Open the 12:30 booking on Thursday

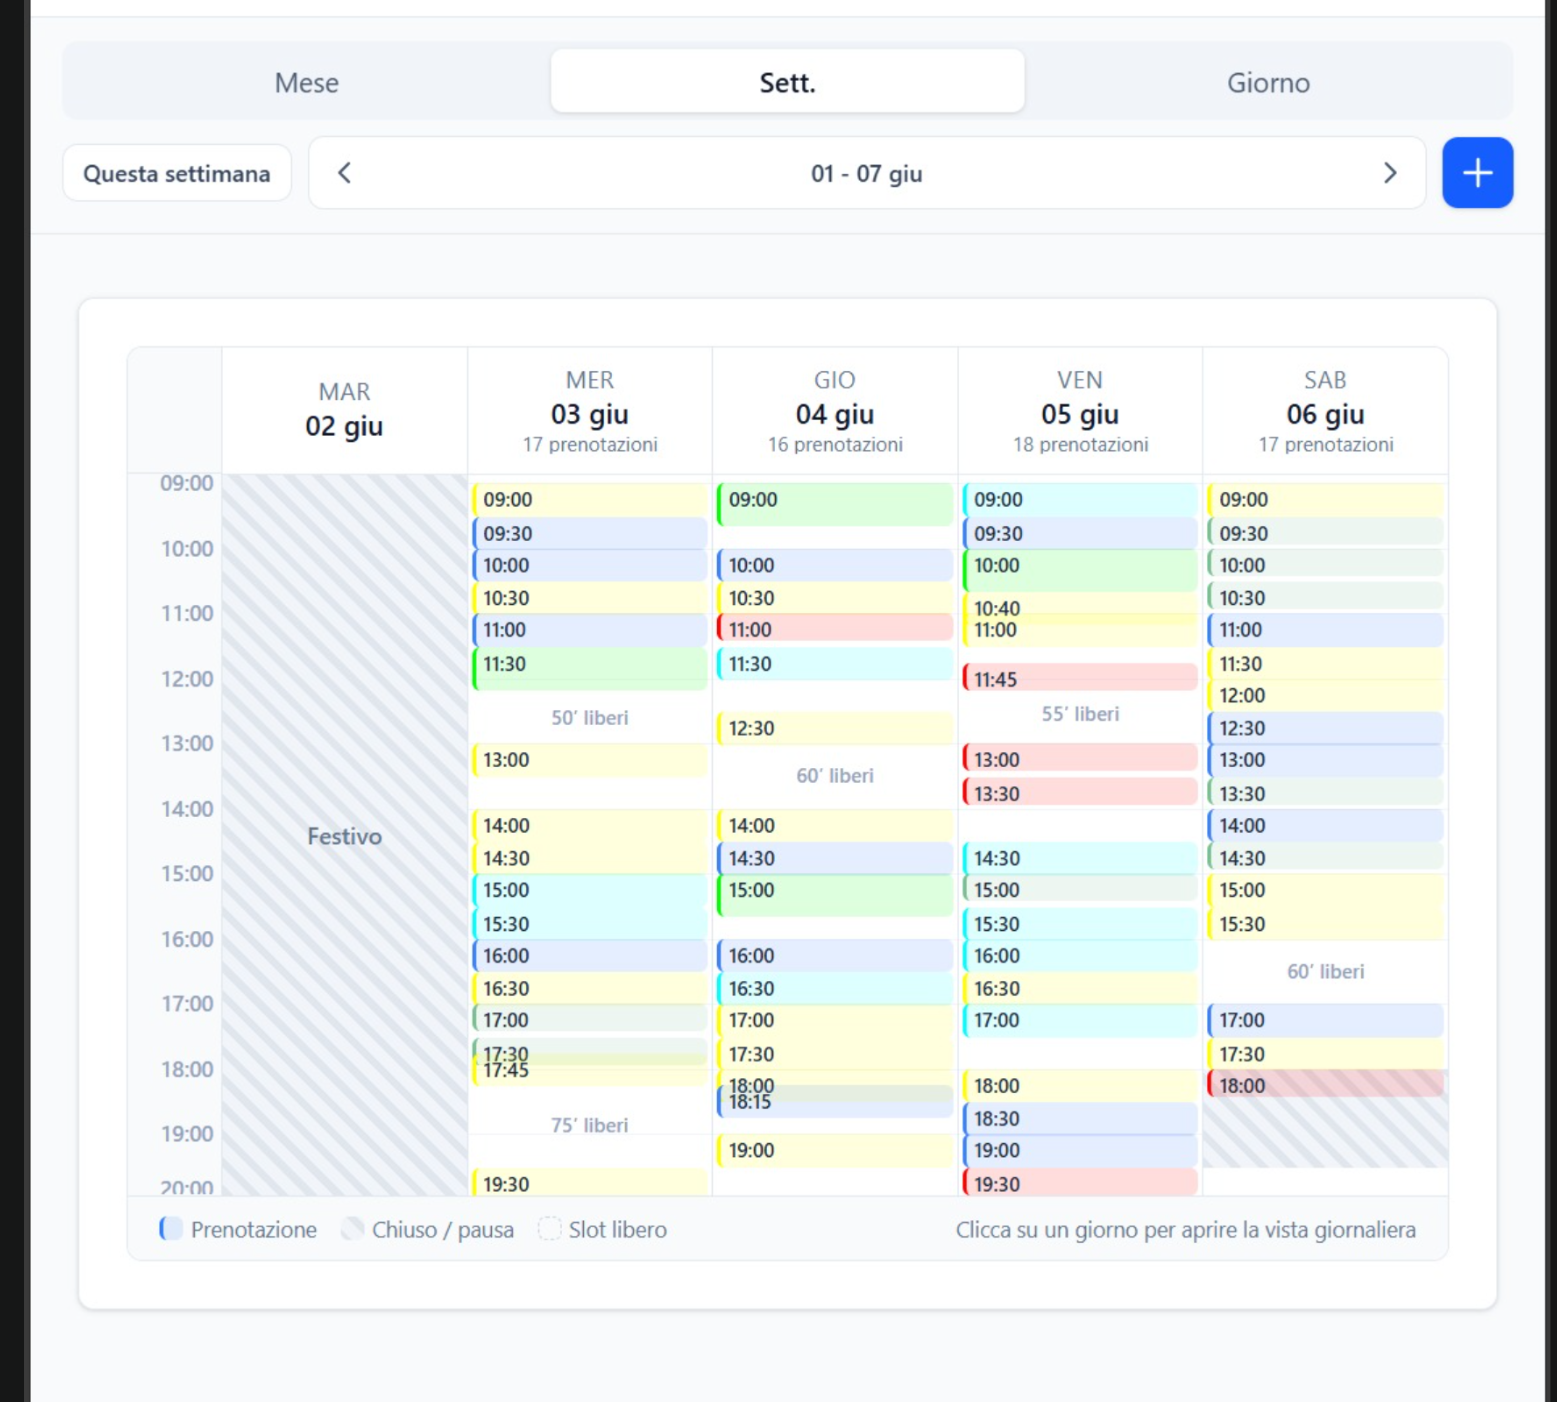coord(835,728)
